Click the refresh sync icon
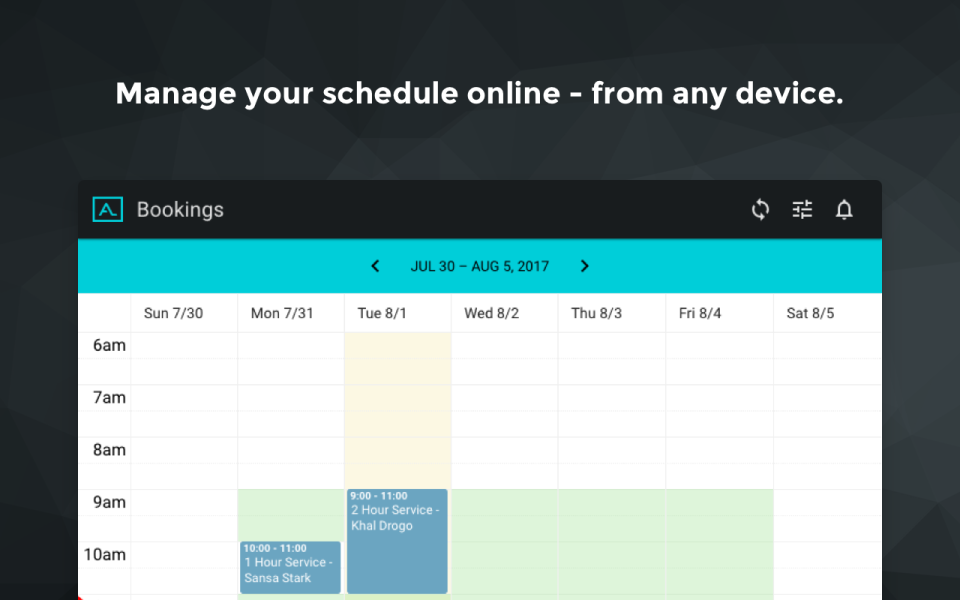Image resolution: width=960 pixels, height=600 pixels. (x=760, y=209)
